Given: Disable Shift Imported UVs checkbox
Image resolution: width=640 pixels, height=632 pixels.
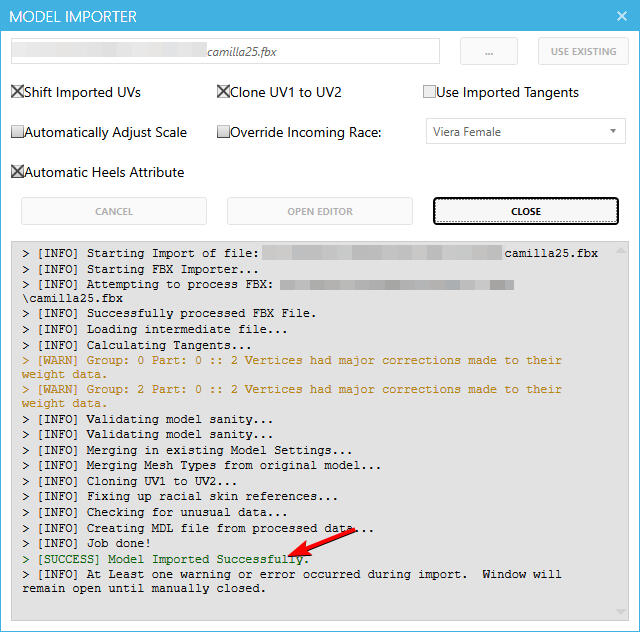Looking at the screenshot, I should pyautogui.click(x=17, y=92).
